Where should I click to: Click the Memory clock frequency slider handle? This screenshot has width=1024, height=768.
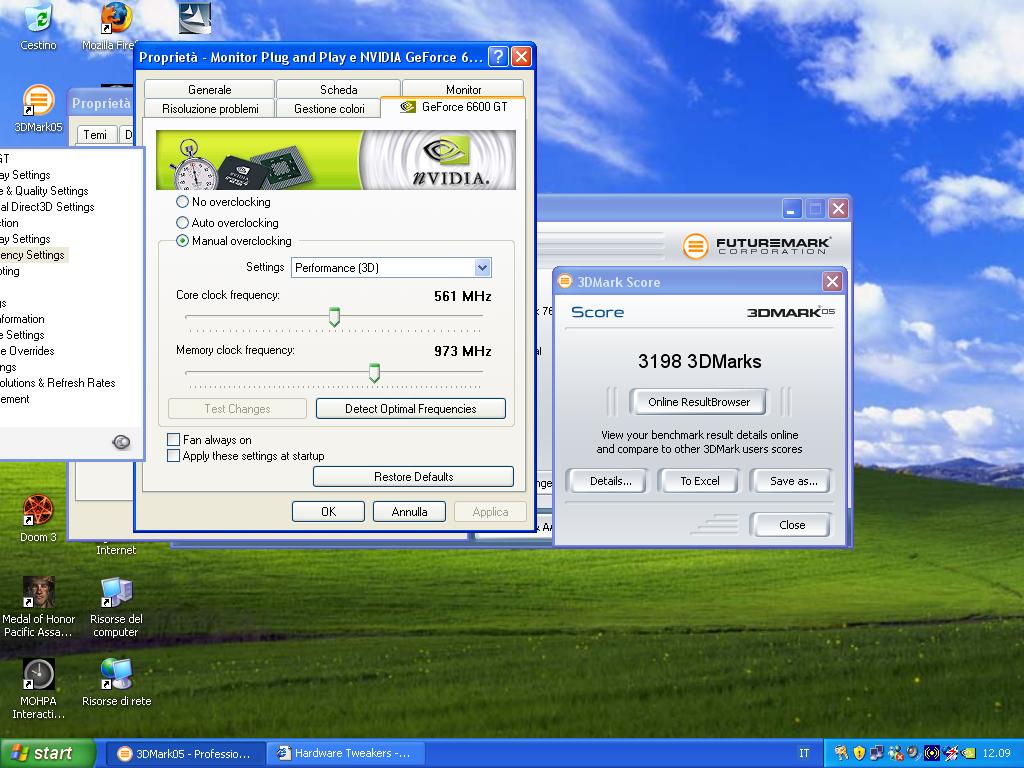[374, 372]
